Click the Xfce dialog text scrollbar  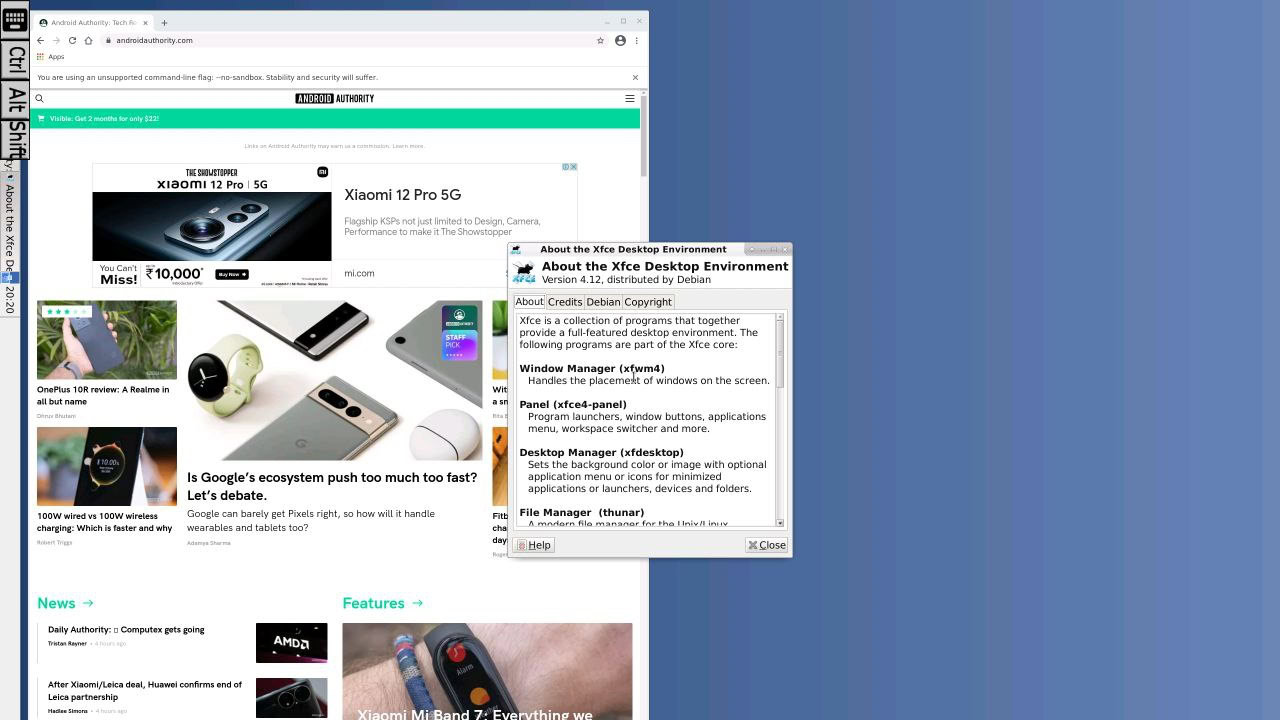tap(780, 419)
